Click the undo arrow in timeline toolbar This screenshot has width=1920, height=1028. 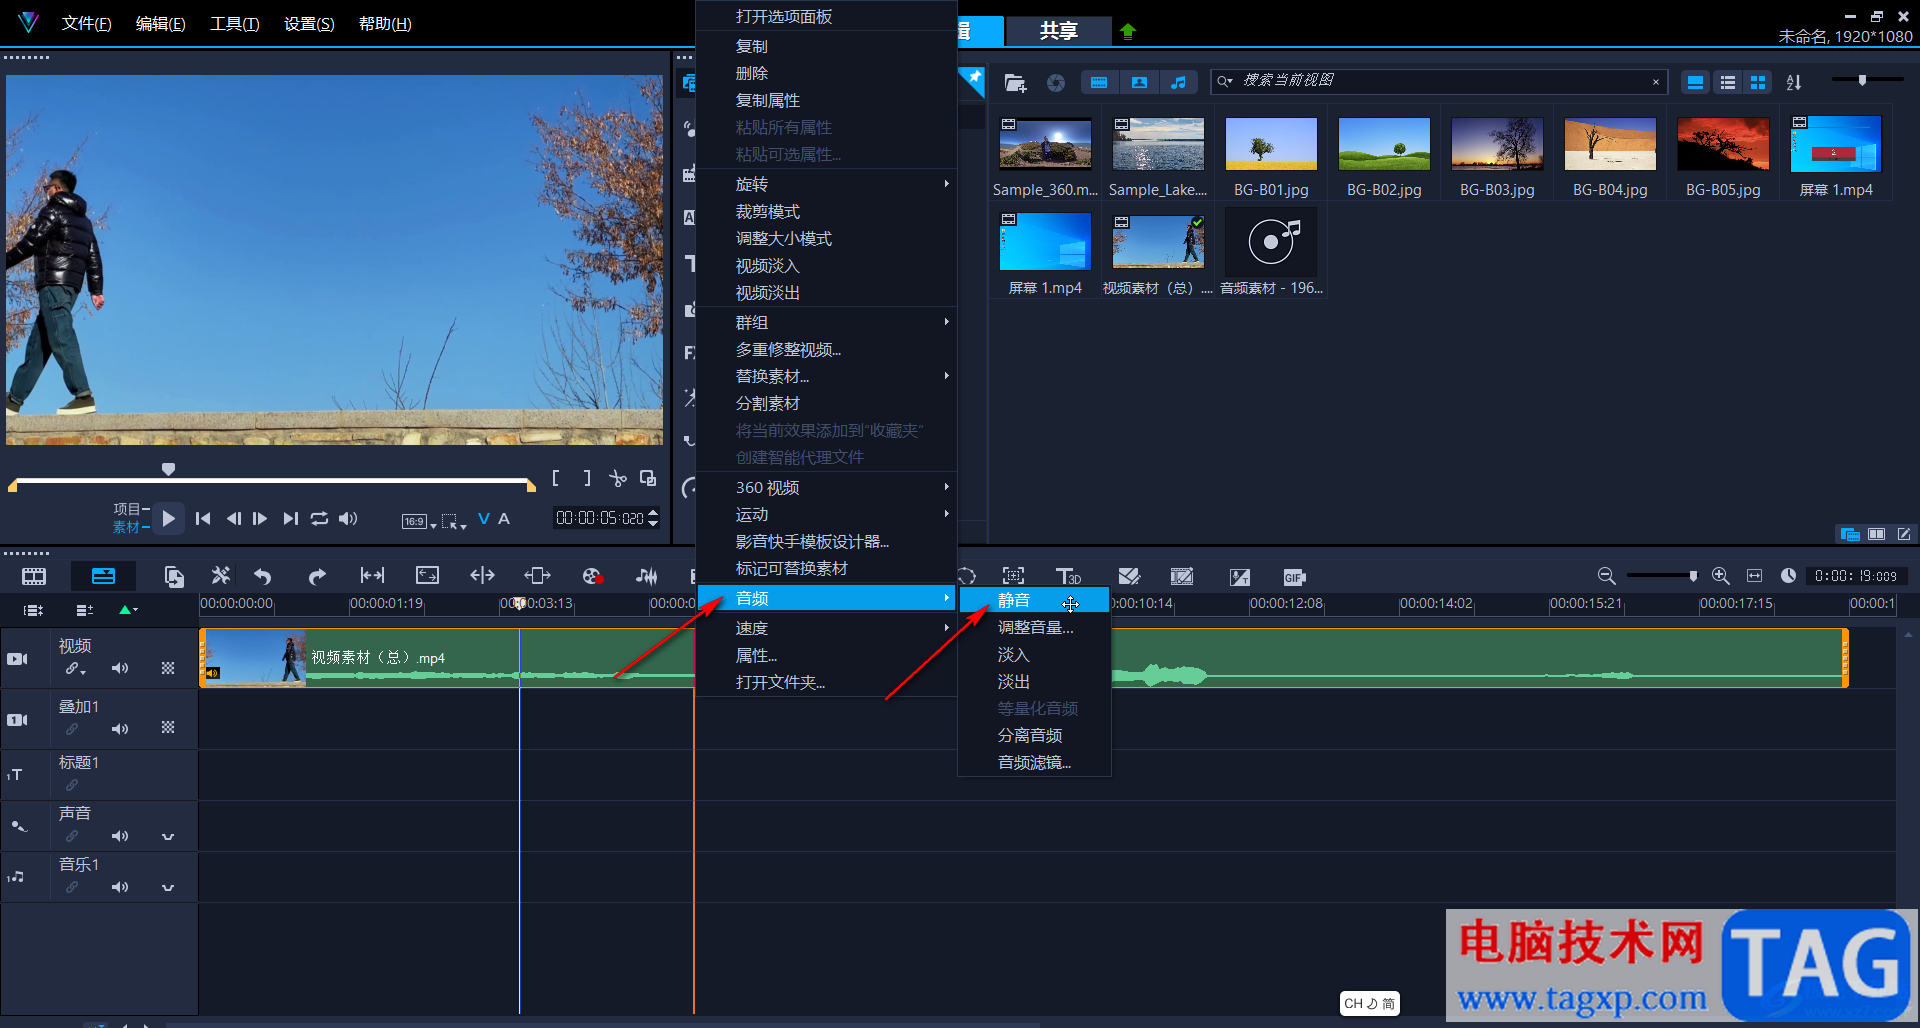(x=263, y=576)
